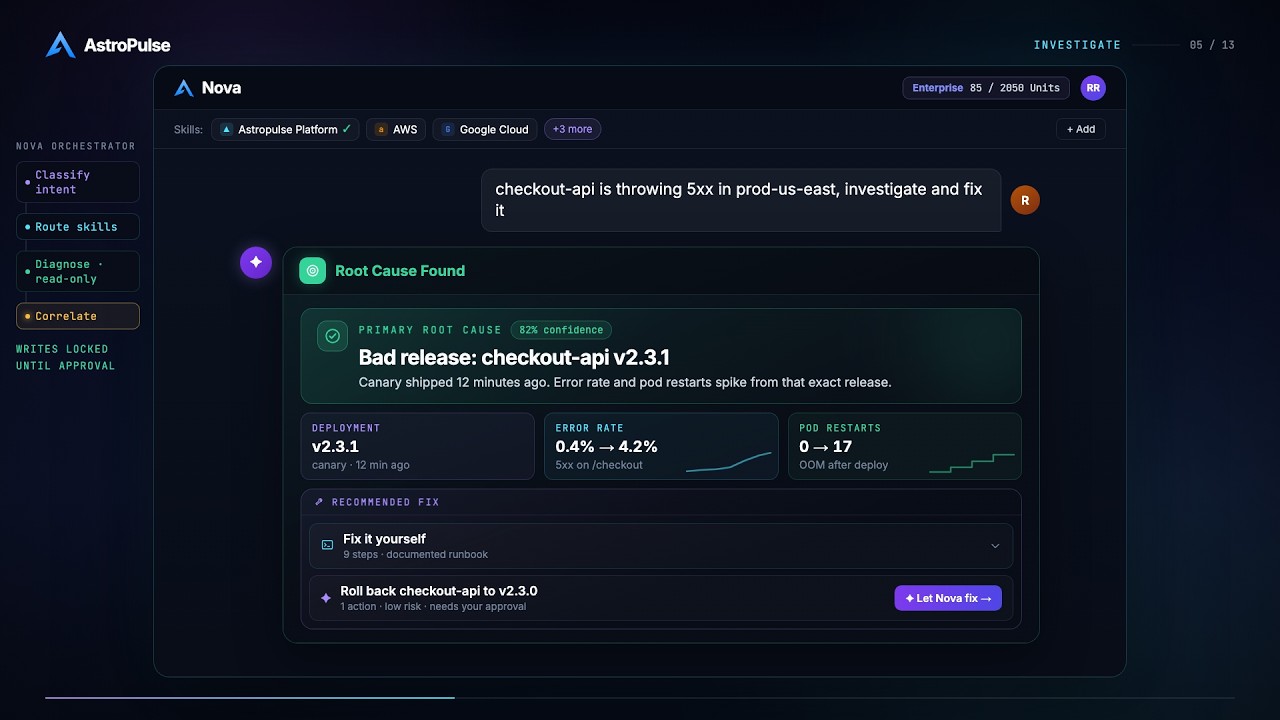The image size is (1280, 720).
Task: Click the '0 → 17' pod restarts value
Action: 825,446
